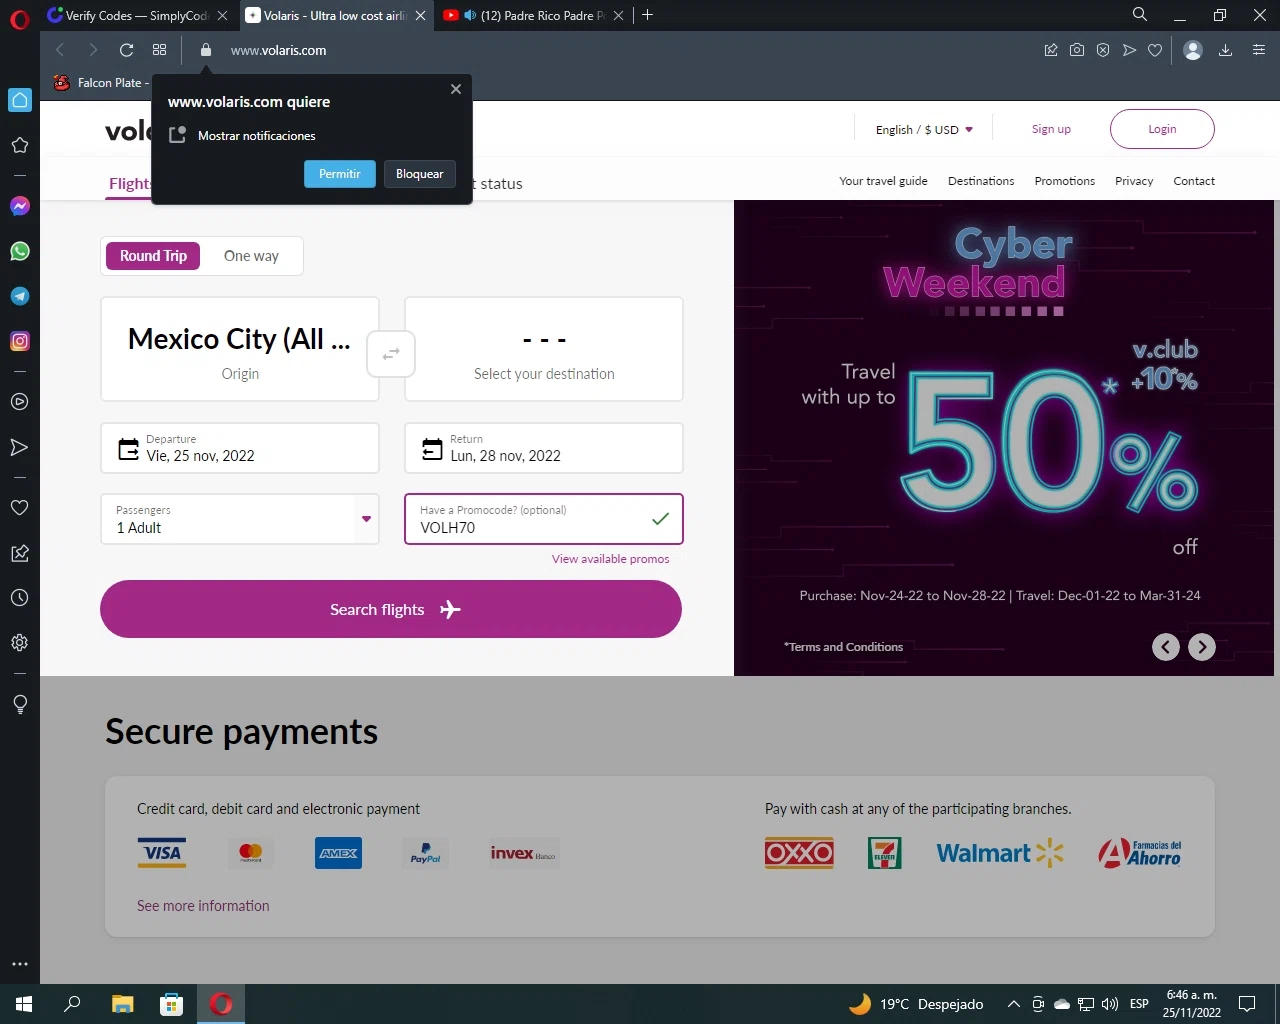
Task: Open the Departure date picker
Action: (x=240, y=448)
